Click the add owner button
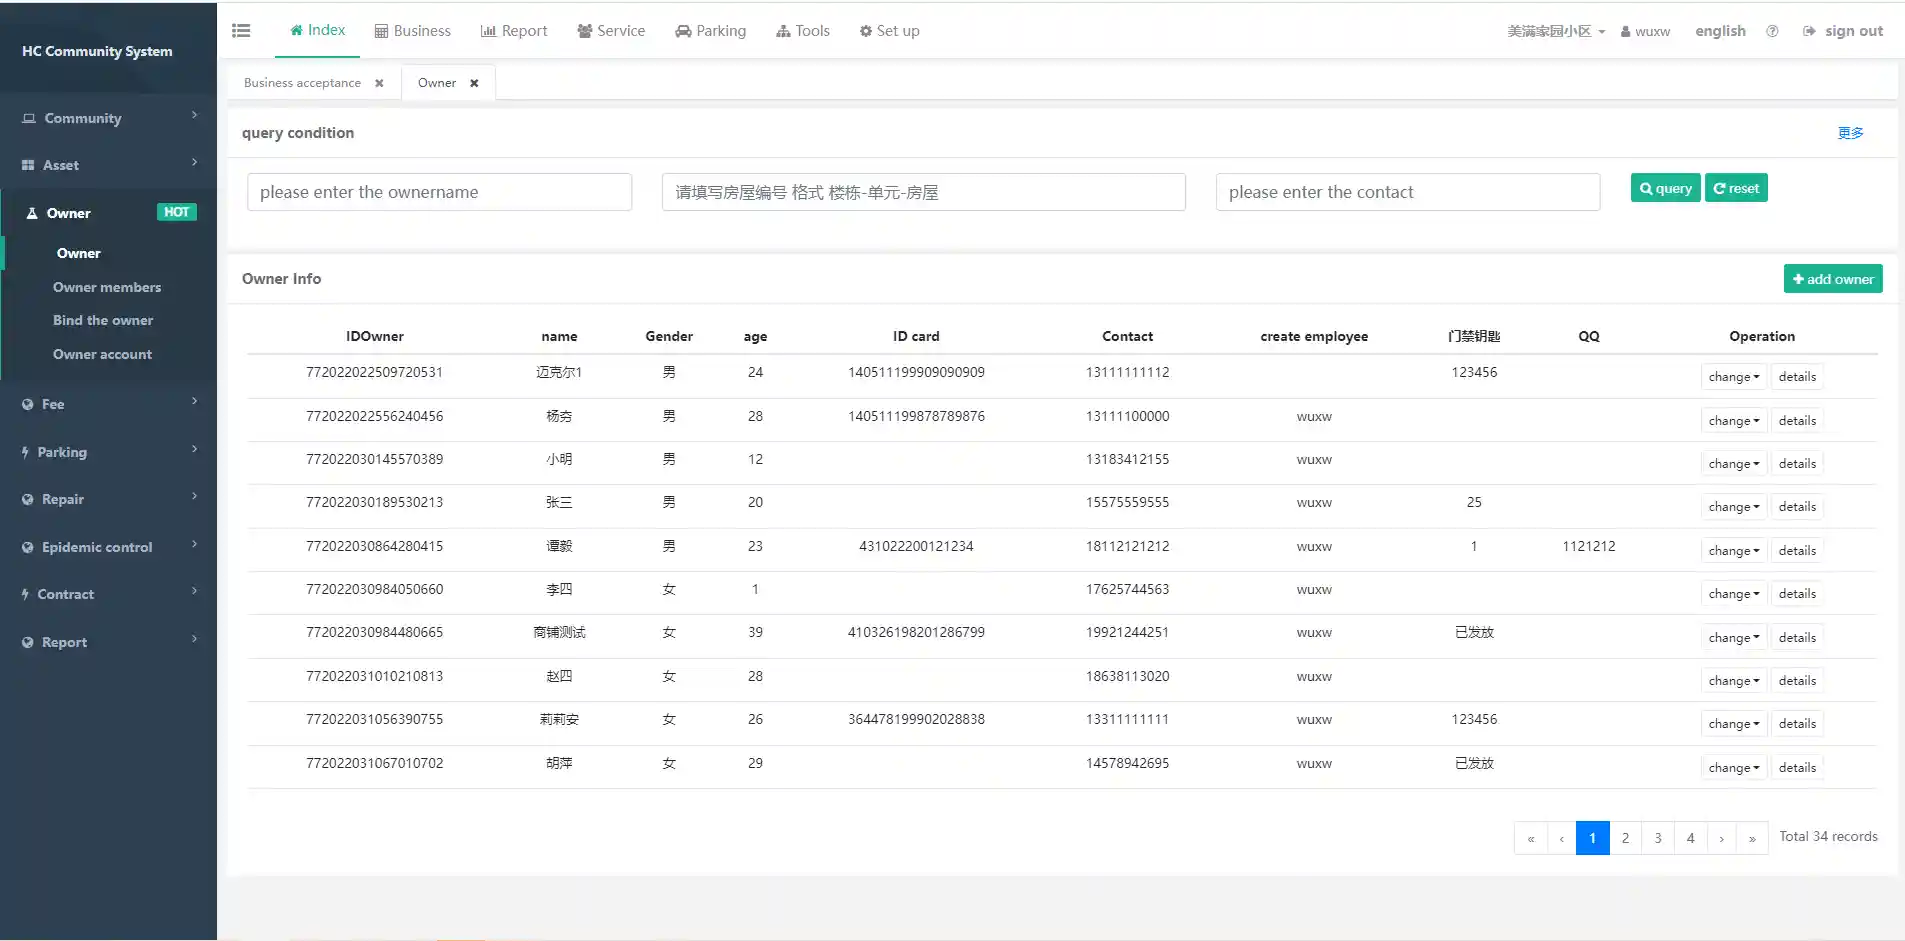The height and width of the screenshot is (941, 1905). (1832, 279)
